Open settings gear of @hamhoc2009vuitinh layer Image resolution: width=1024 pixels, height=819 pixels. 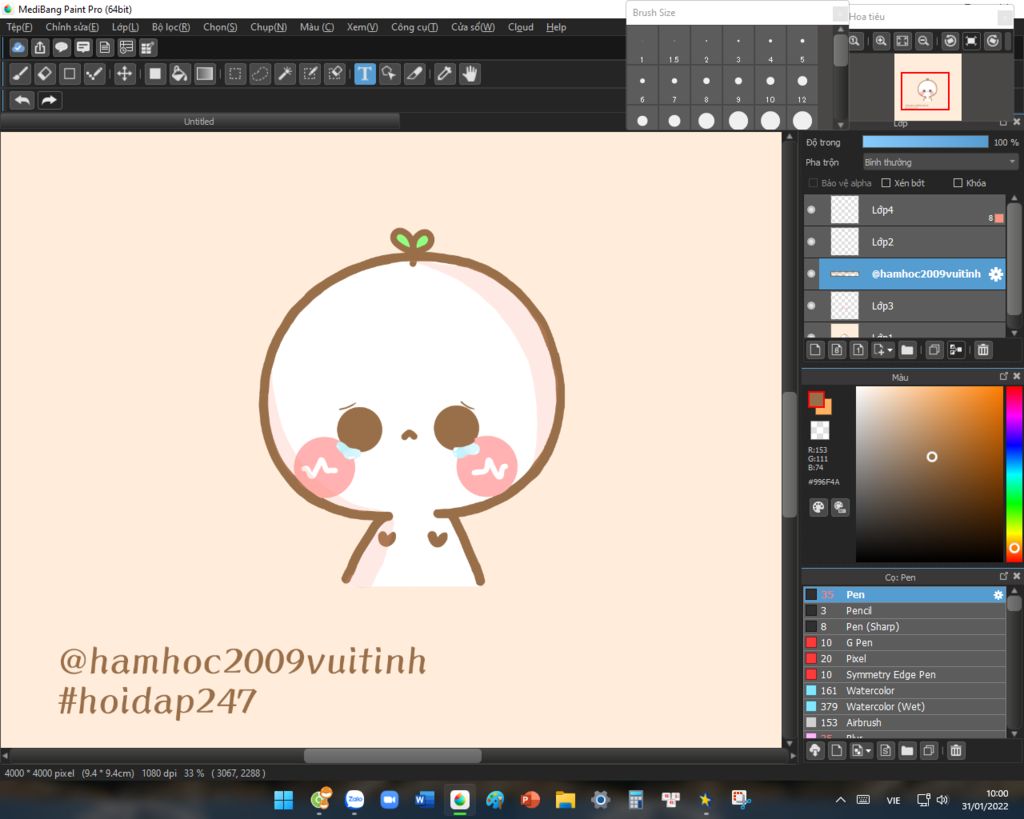click(995, 274)
